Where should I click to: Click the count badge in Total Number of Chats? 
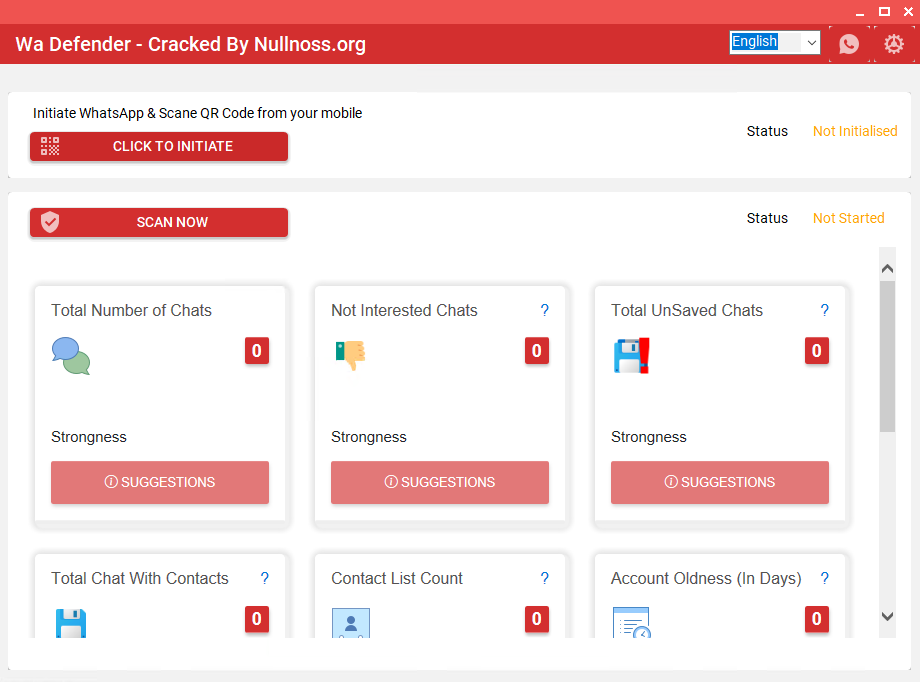pos(257,351)
